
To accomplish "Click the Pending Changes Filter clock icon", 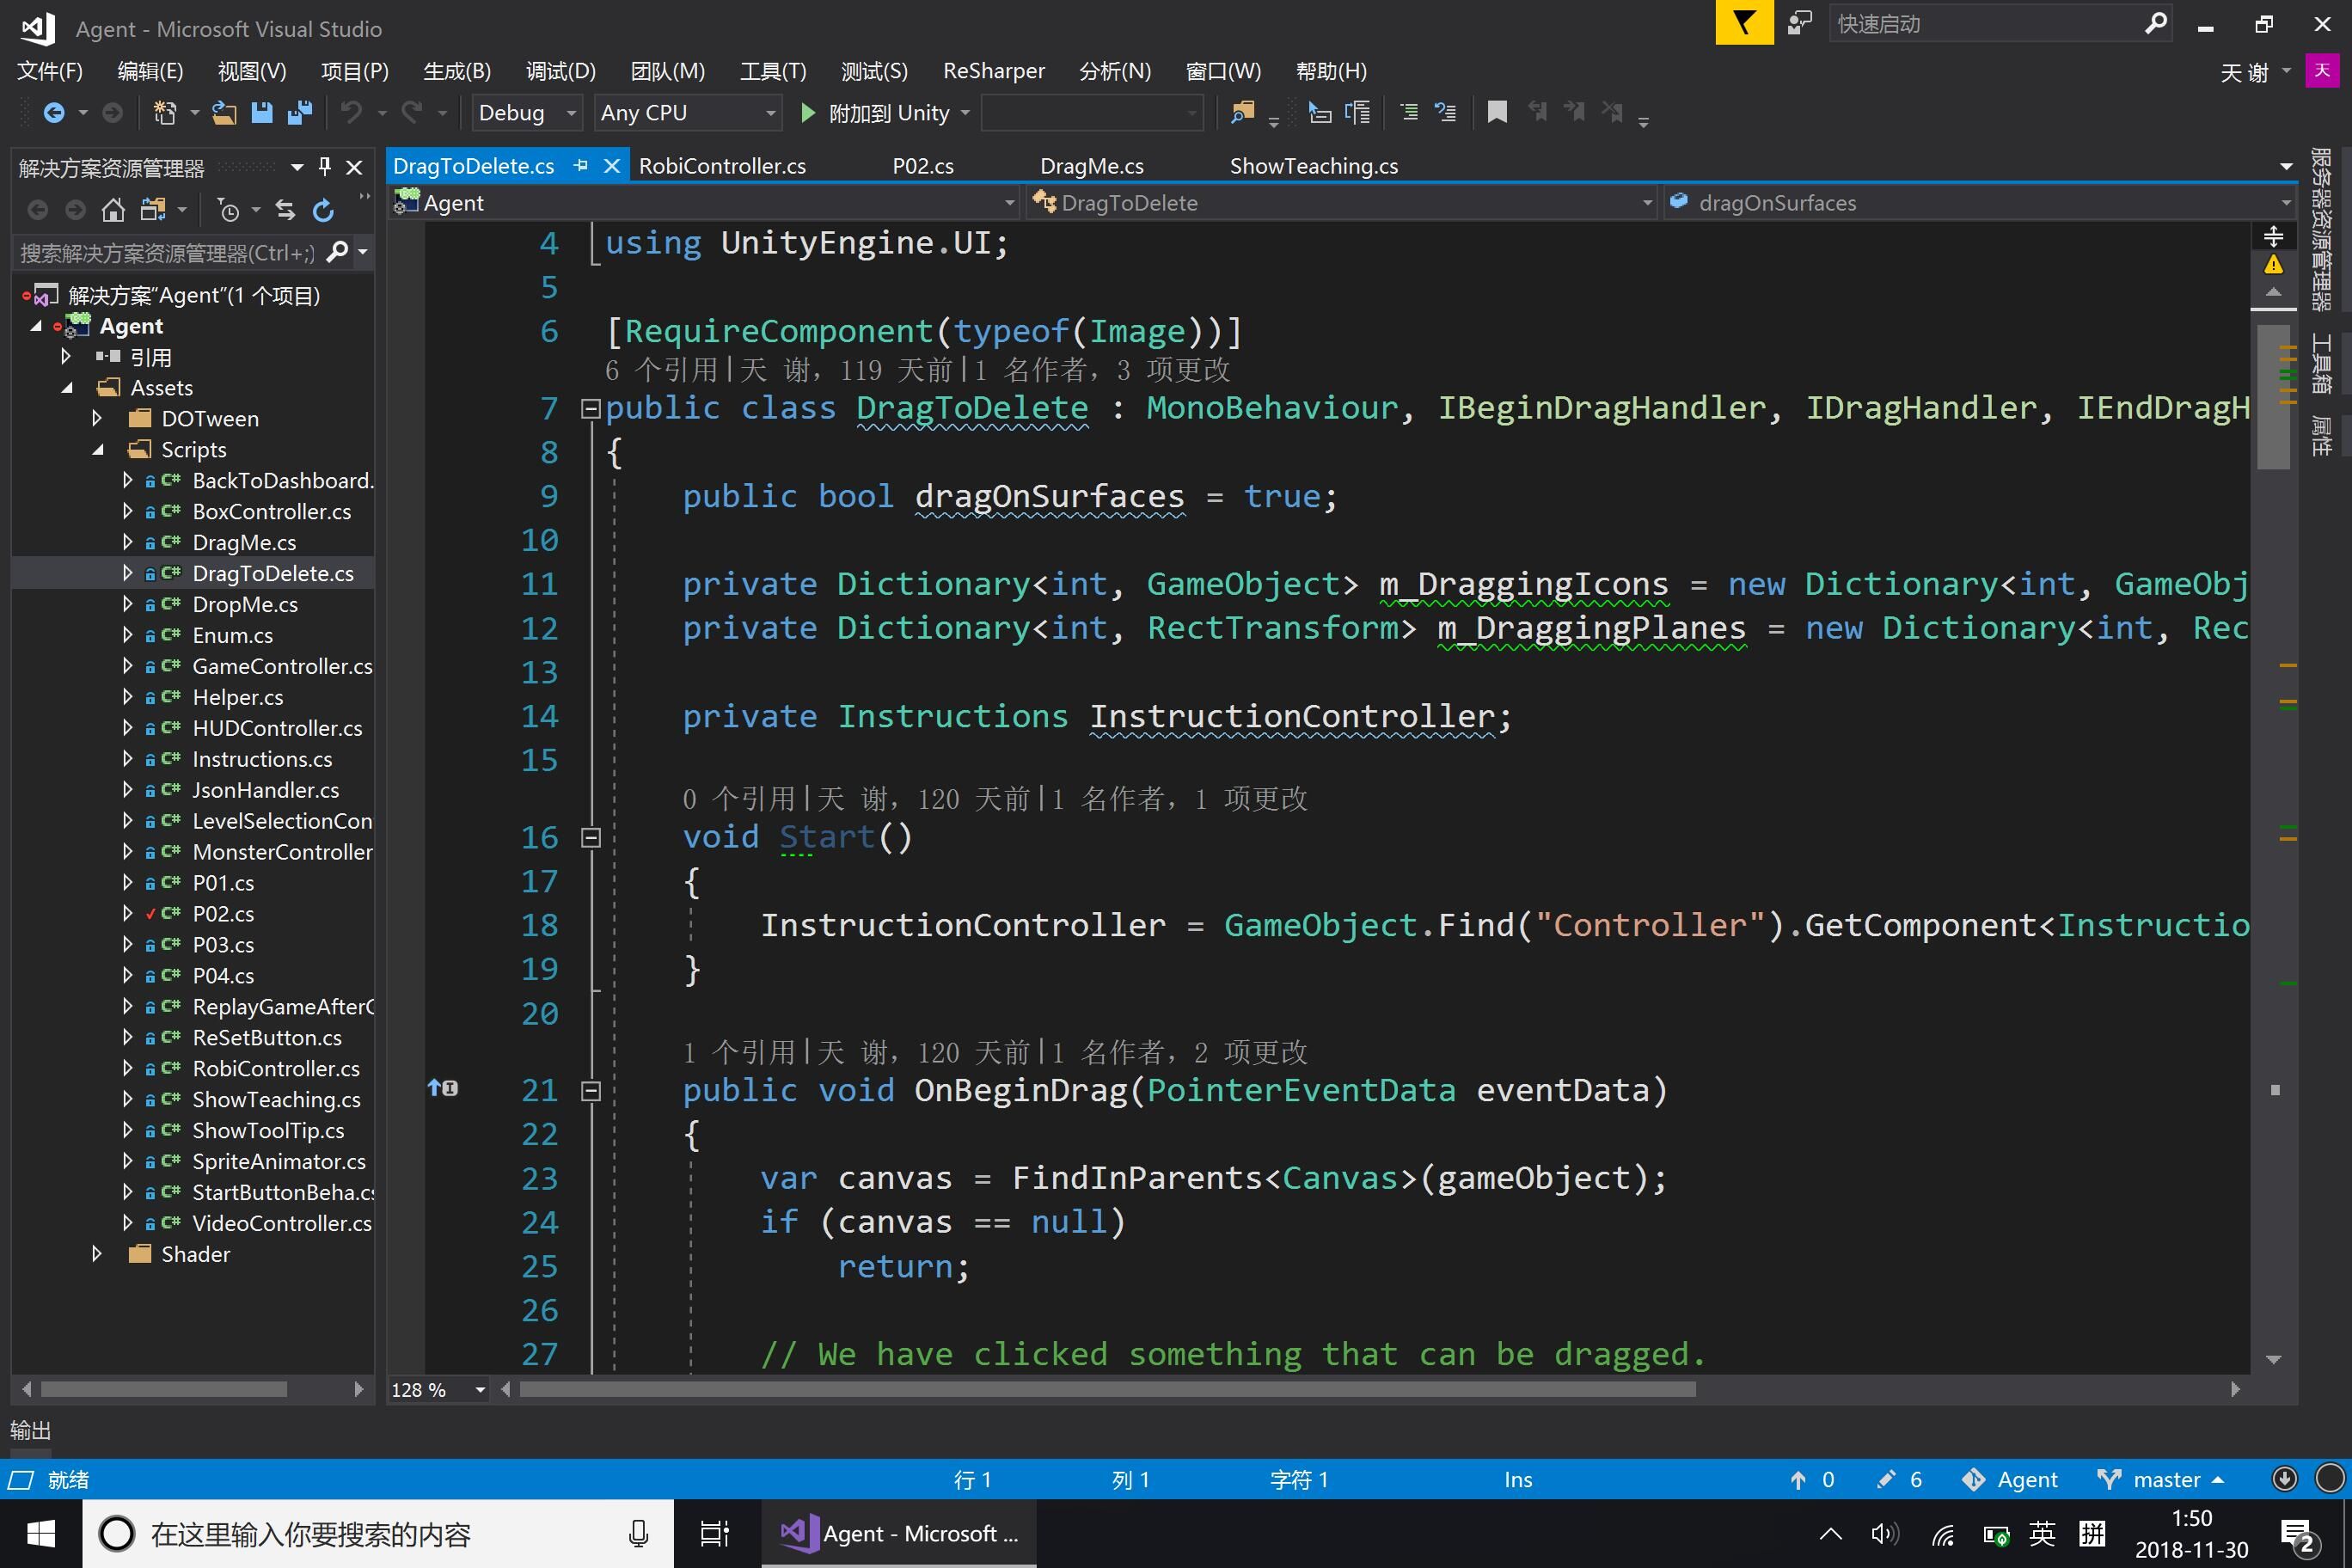I will pos(229,210).
